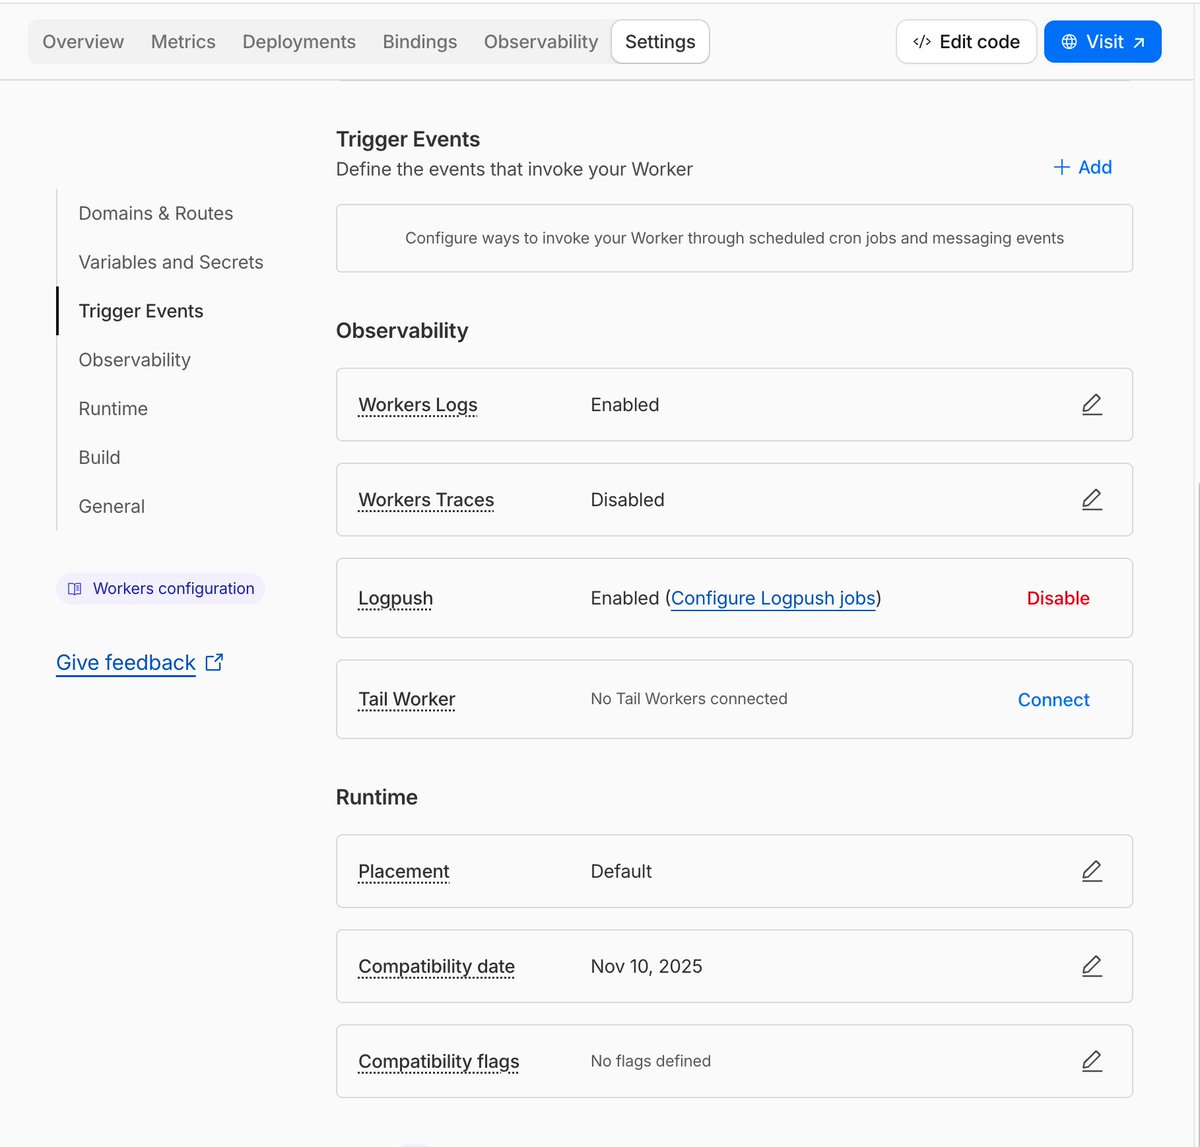Click the Trigger Events section heading
This screenshot has height=1147, width=1200.
tap(408, 139)
